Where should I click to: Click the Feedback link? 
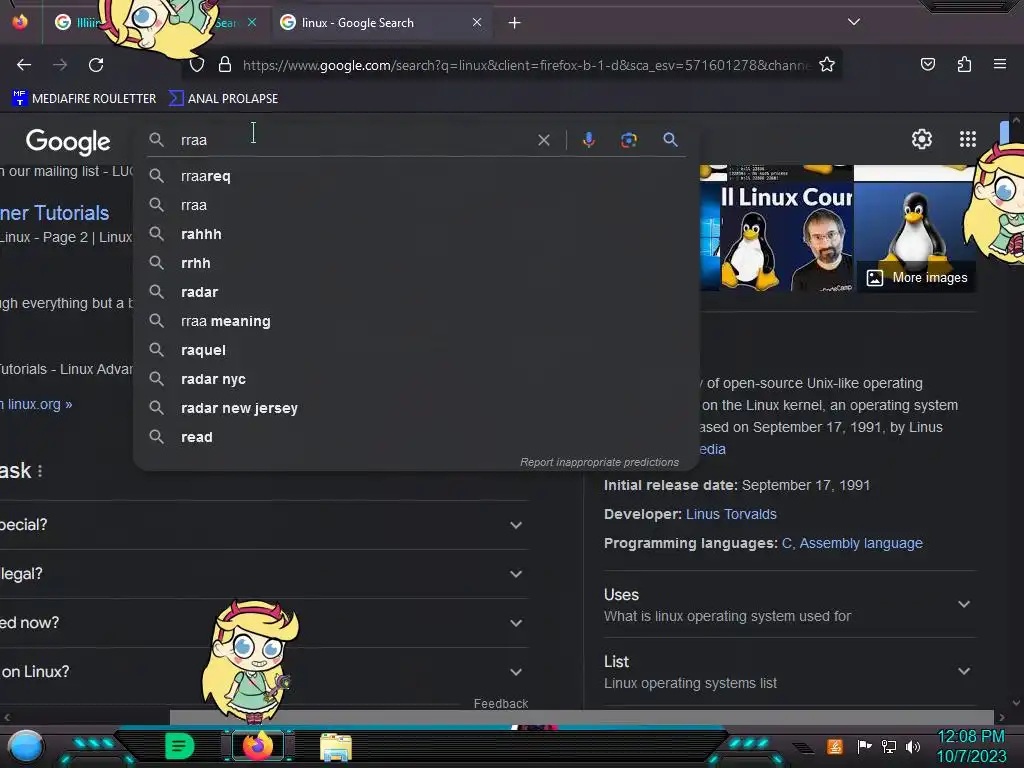coord(500,703)
